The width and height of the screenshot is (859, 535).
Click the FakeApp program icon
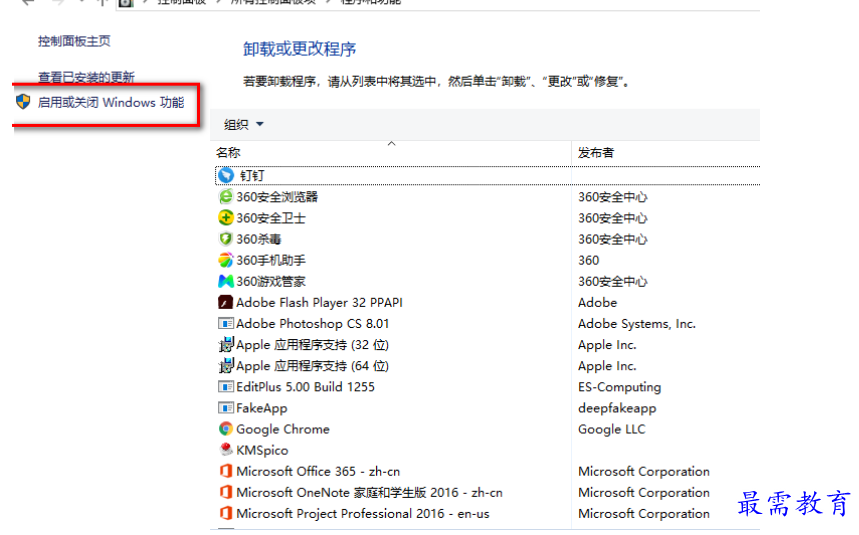point(226,408)
